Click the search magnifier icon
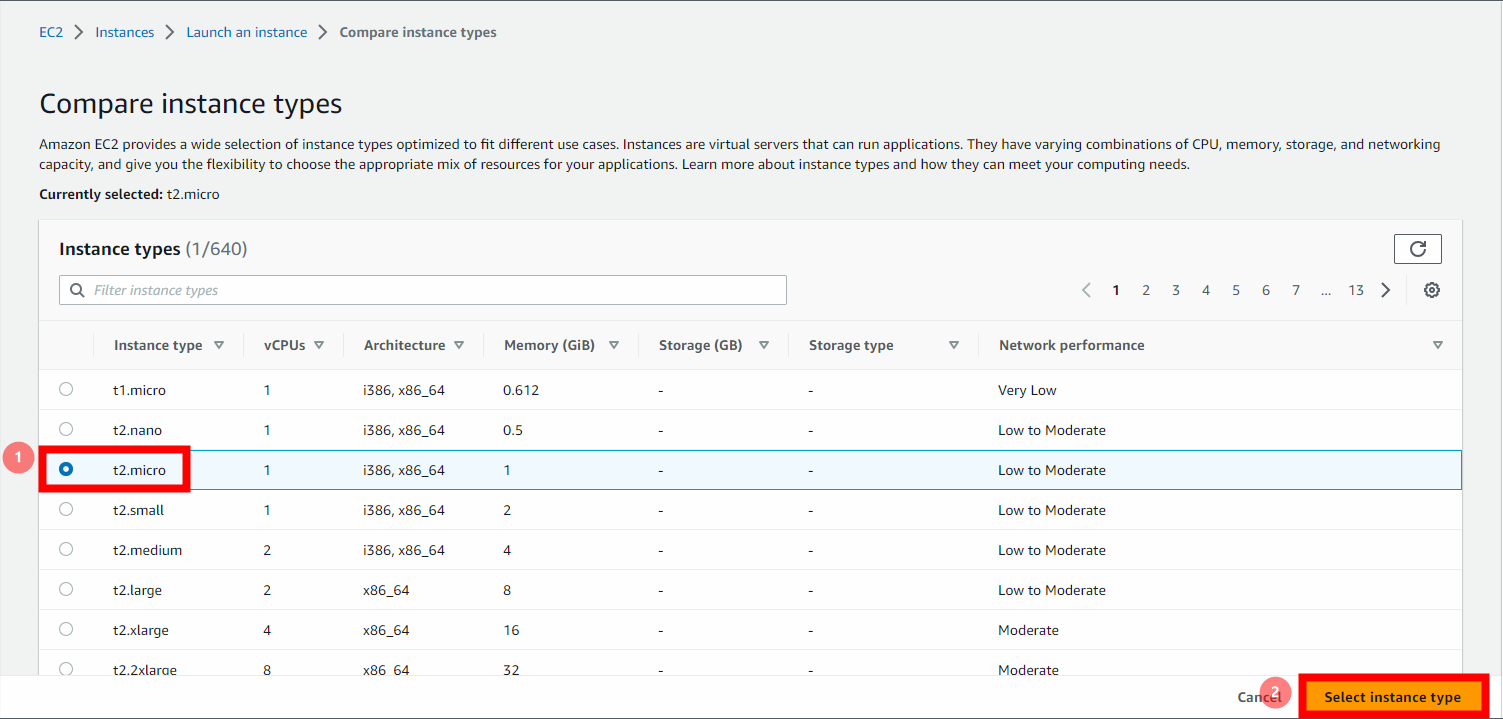The height and width of the screenshot is (719, 1503). (x=77, y=290)
